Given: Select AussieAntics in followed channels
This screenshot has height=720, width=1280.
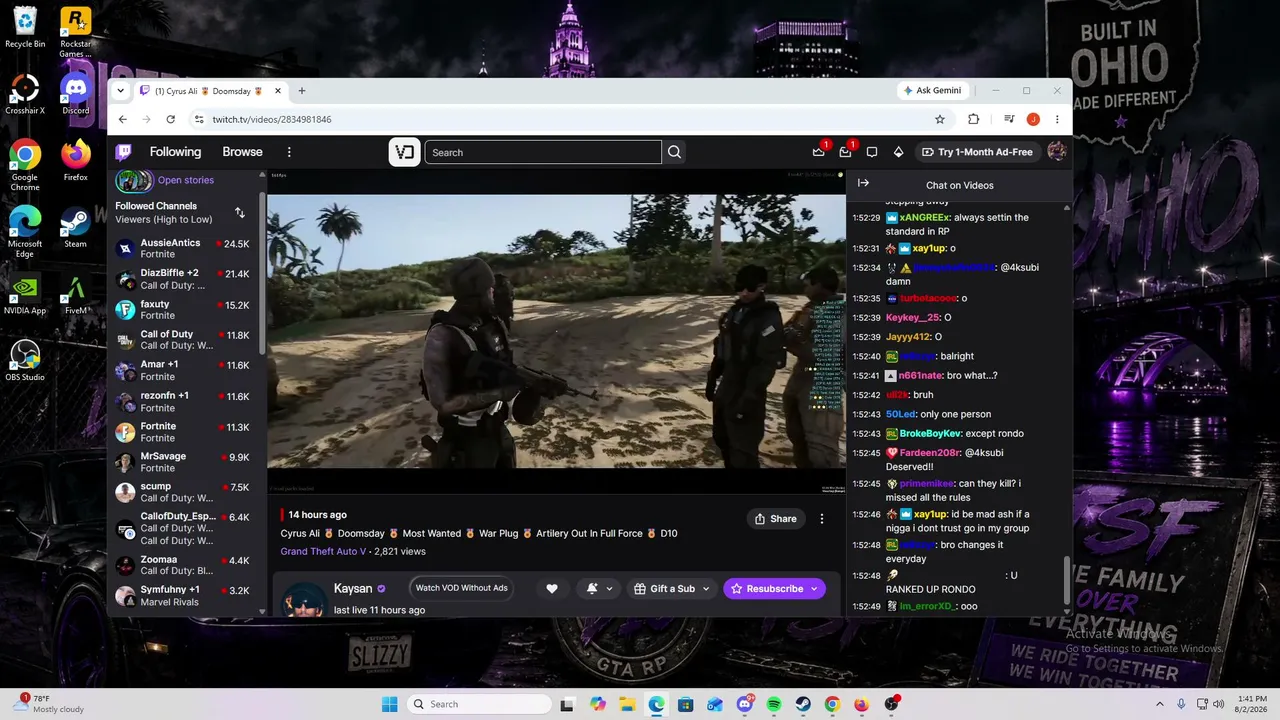Looking at the screenshot, I should [x=184, y=248].
